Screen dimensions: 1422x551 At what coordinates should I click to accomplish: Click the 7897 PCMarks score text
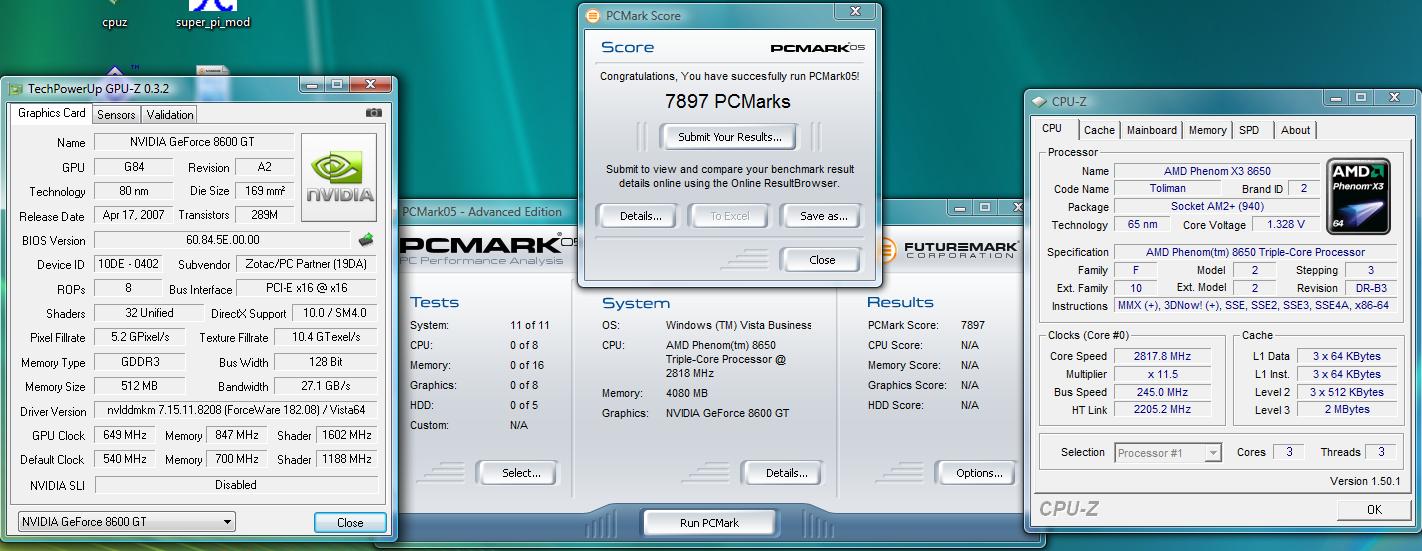pyautogui.click(x=728, y=101)
